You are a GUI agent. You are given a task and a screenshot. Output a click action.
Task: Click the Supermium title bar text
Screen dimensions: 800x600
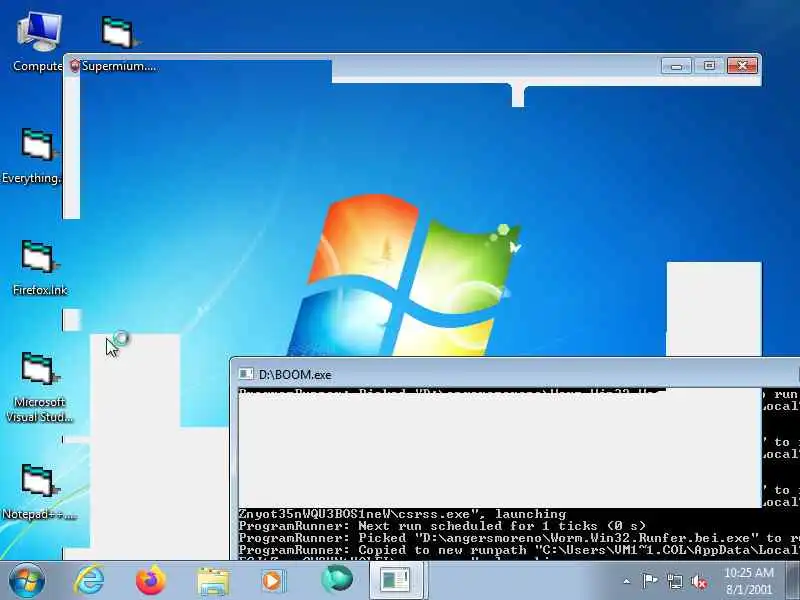point(119,66)
